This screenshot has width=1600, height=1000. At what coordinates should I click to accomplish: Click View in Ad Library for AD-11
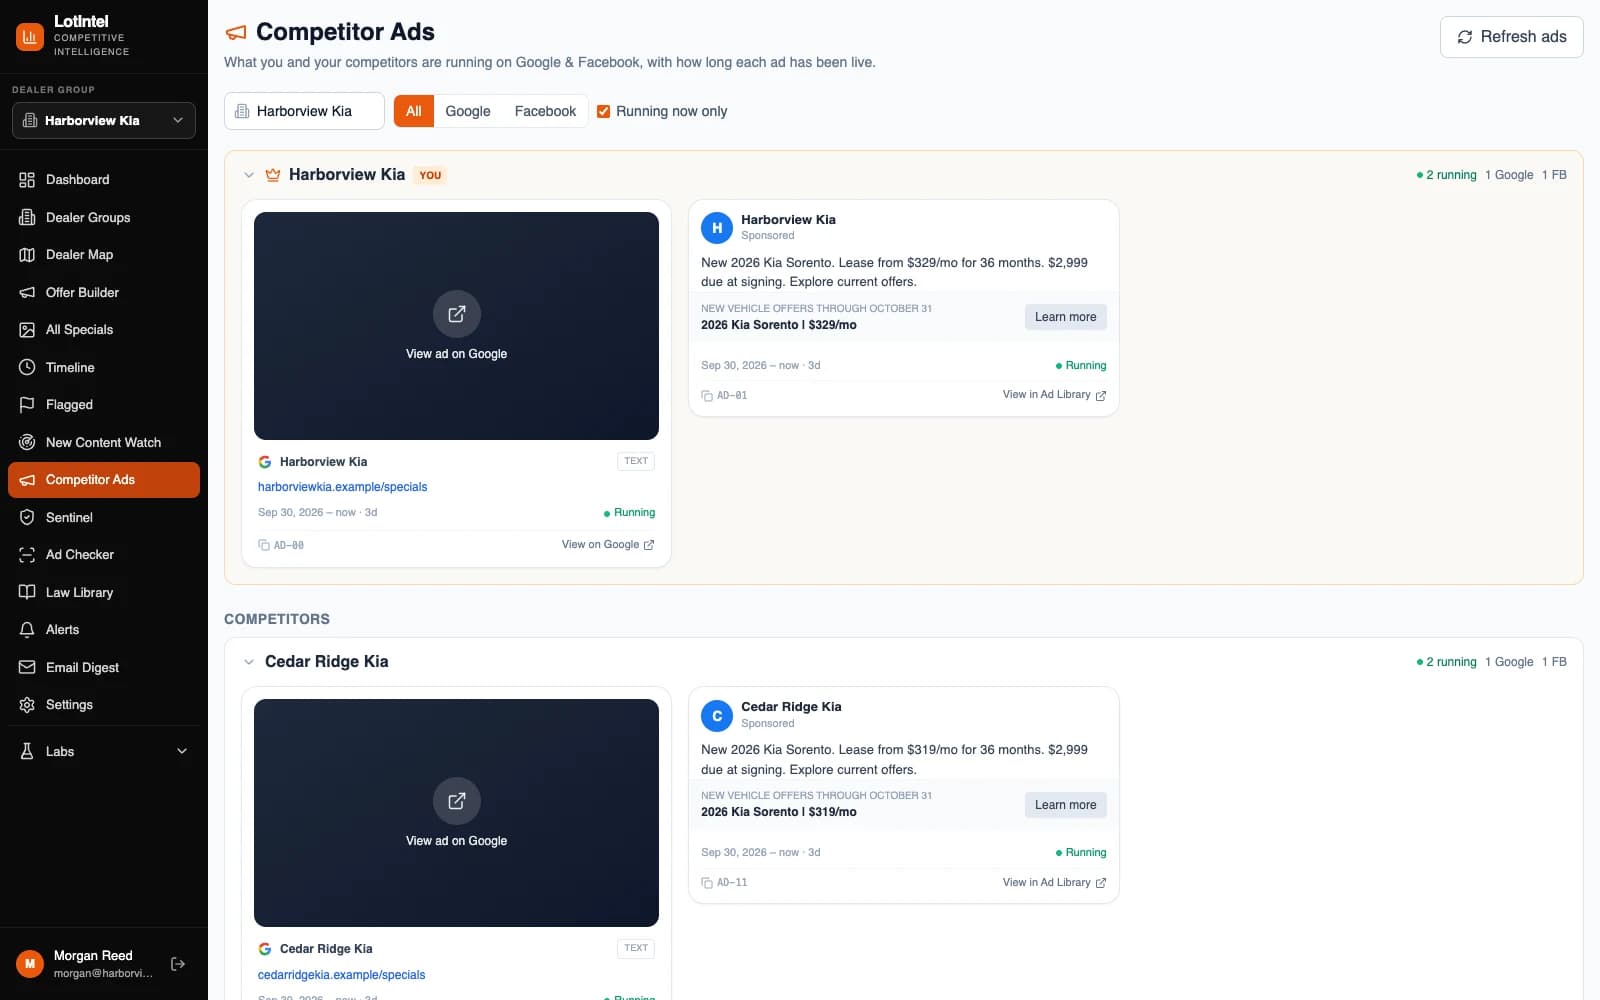click(1054, 883)
